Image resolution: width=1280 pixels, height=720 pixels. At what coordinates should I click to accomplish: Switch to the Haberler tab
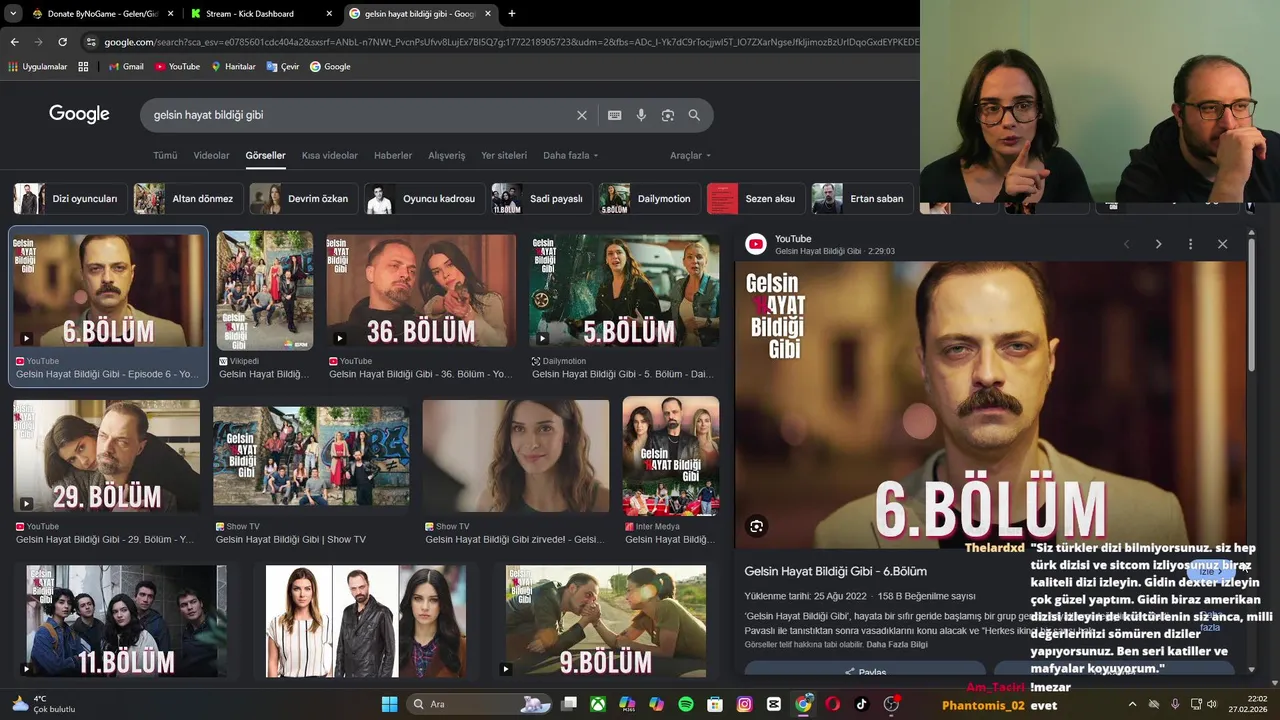point(393,156)
